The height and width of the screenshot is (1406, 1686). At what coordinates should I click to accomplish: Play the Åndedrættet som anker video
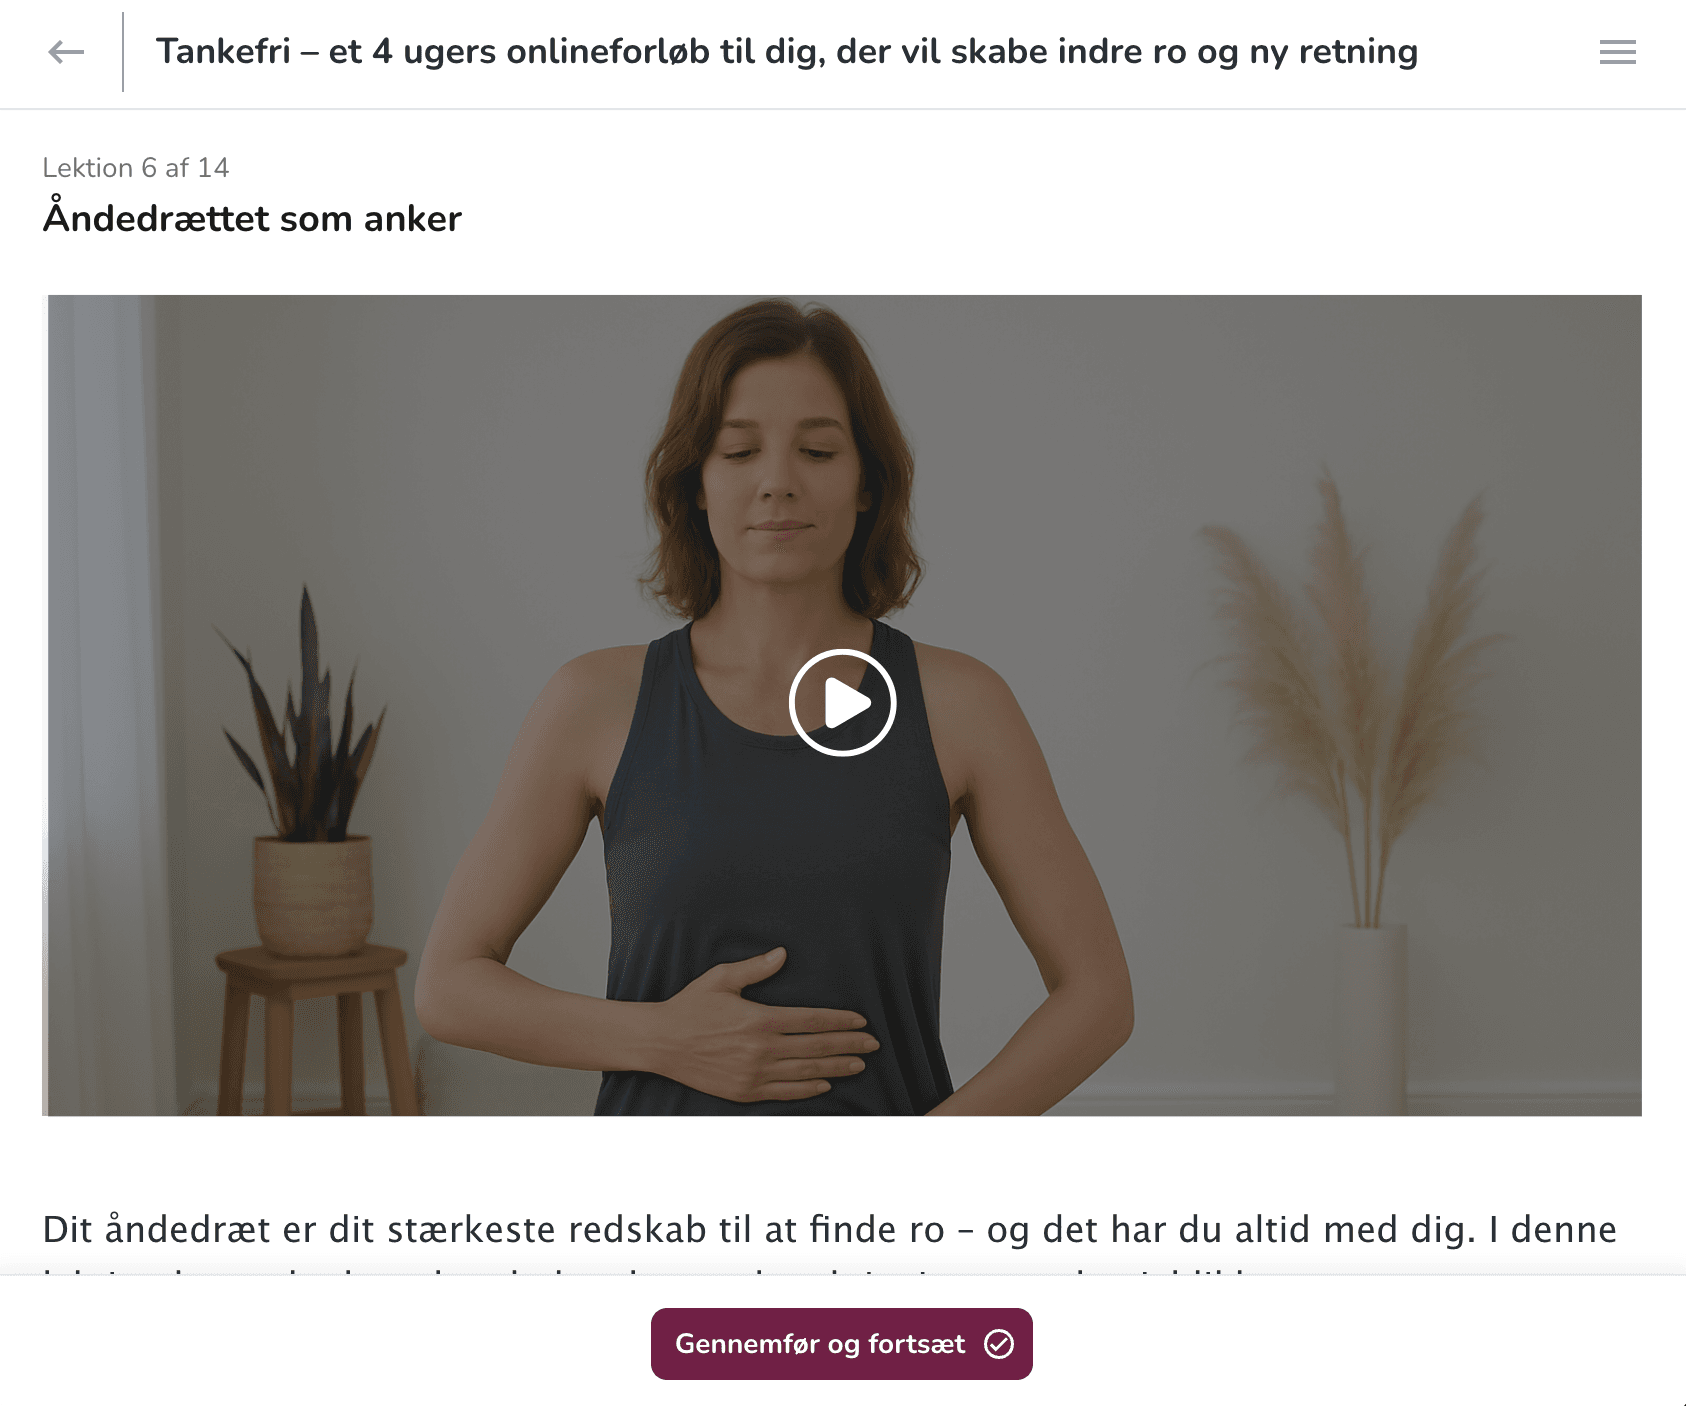point(842,703)
